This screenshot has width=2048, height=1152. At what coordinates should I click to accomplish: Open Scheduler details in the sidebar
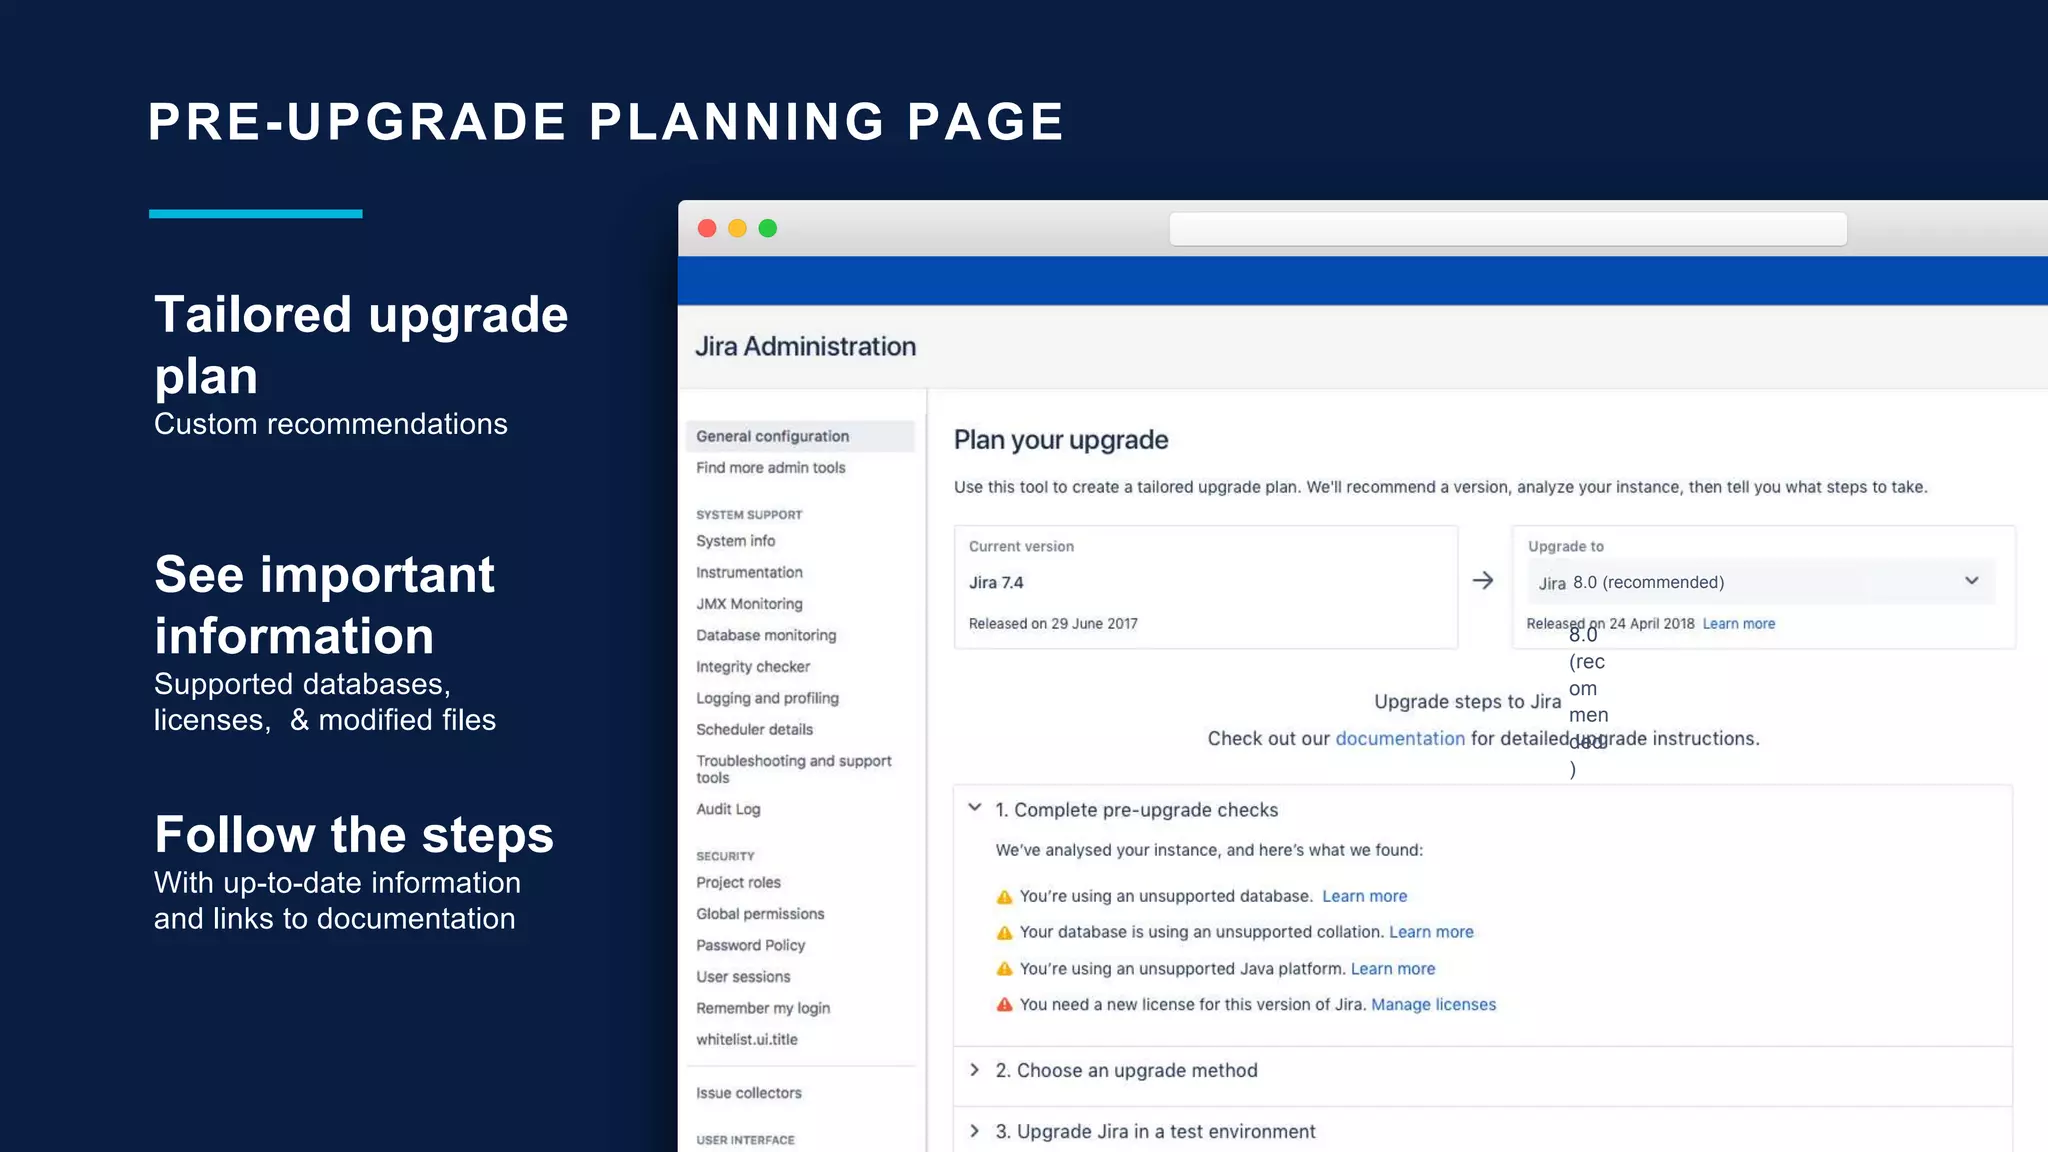pos(754,730)
